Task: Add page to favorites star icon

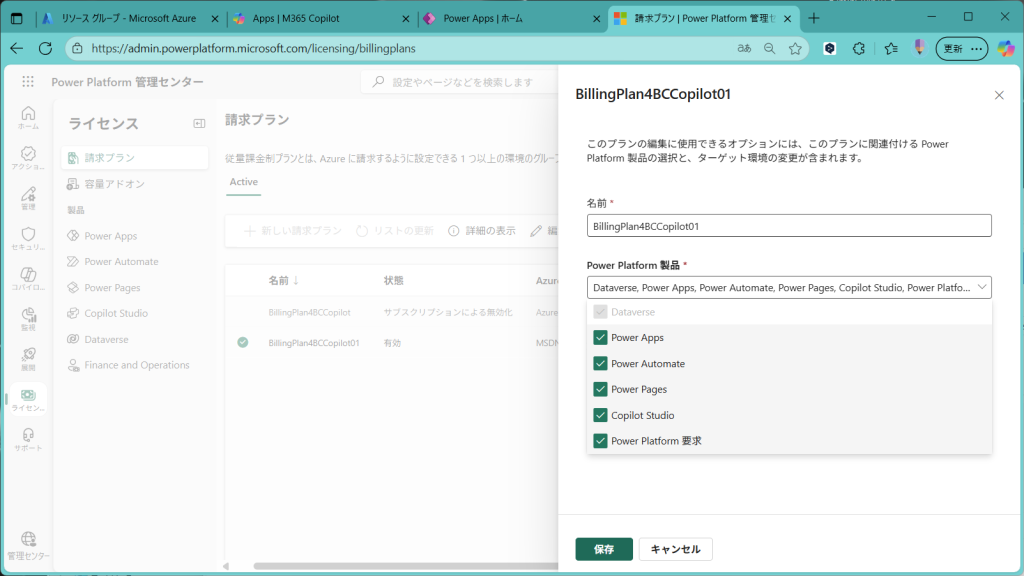Action: tap(795, 48)
